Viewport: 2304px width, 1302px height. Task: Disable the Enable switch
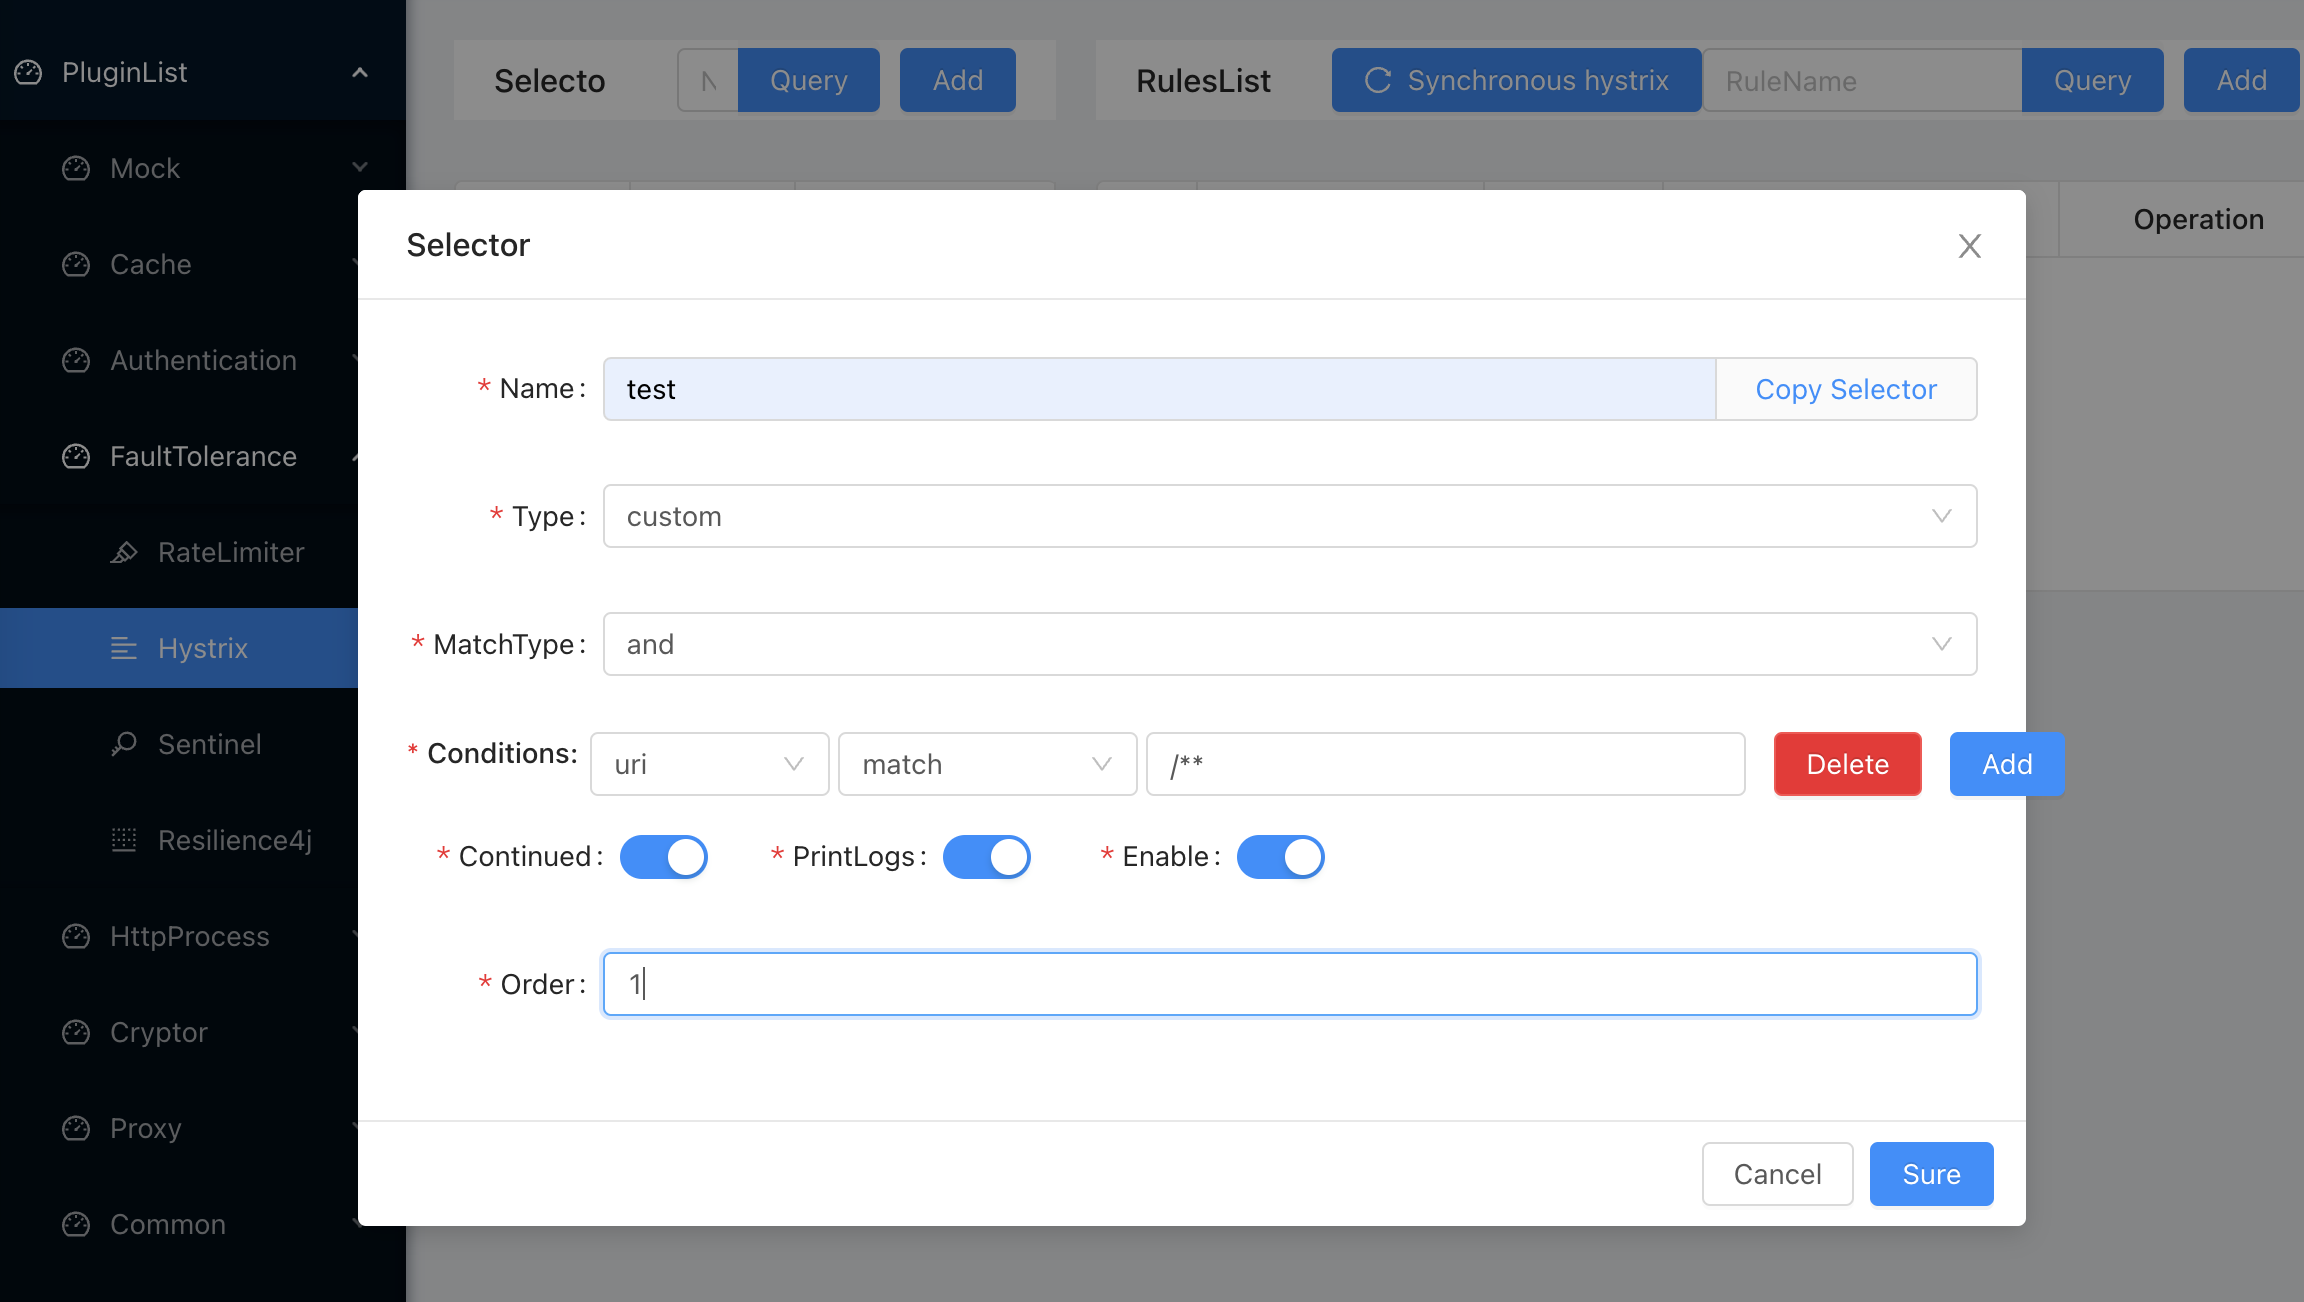[x=1280, y=856]
